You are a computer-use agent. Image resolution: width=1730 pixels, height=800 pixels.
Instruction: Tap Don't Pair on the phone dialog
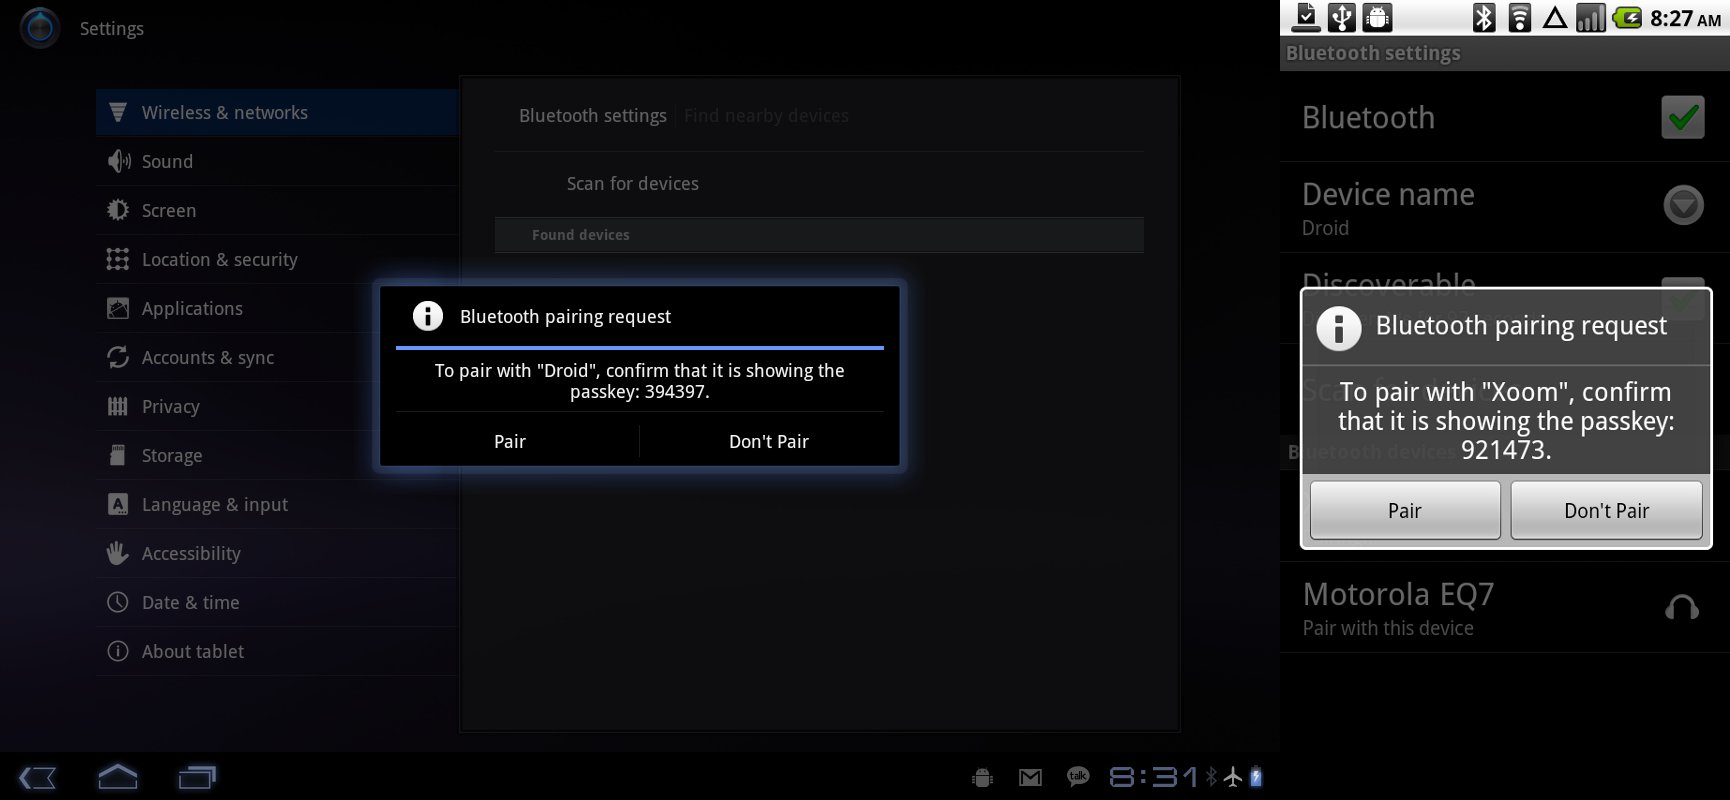pos(1606,510)
